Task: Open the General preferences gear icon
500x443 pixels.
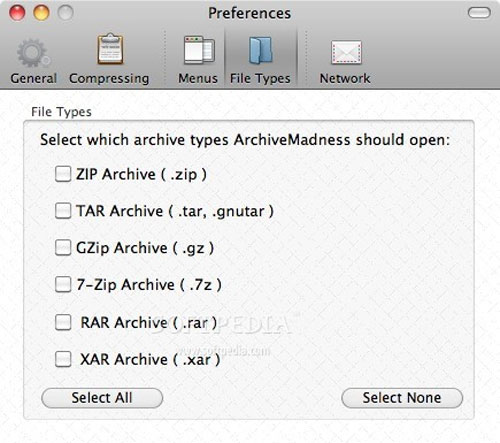Action: pos(33,52)
